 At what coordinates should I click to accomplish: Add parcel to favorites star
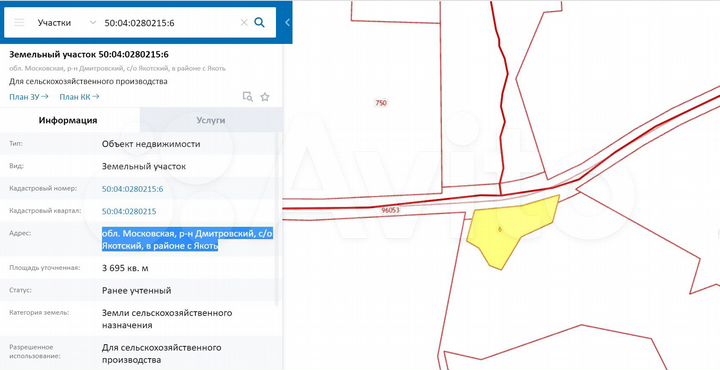[265, 97]
